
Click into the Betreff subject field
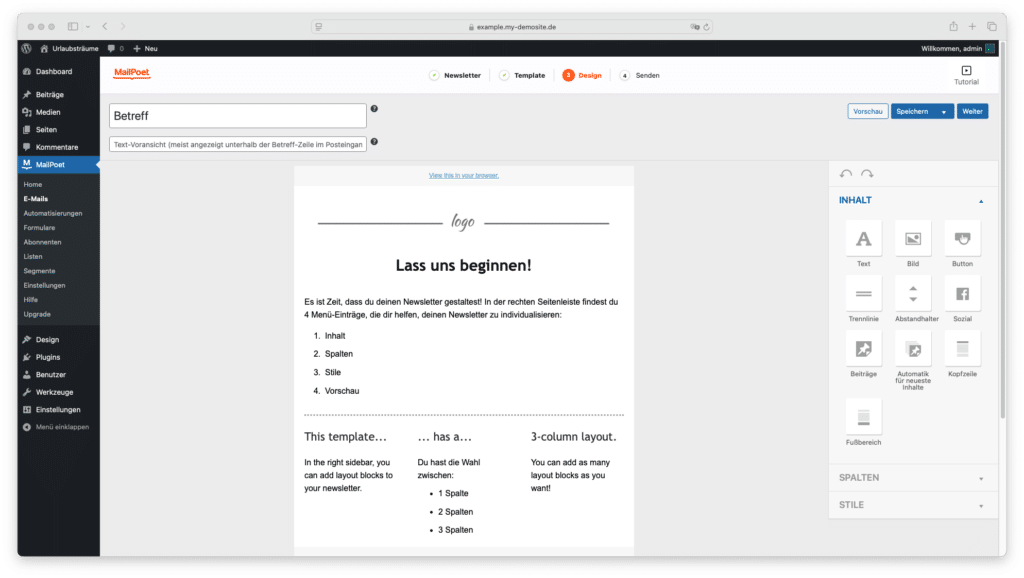[238, 116]
